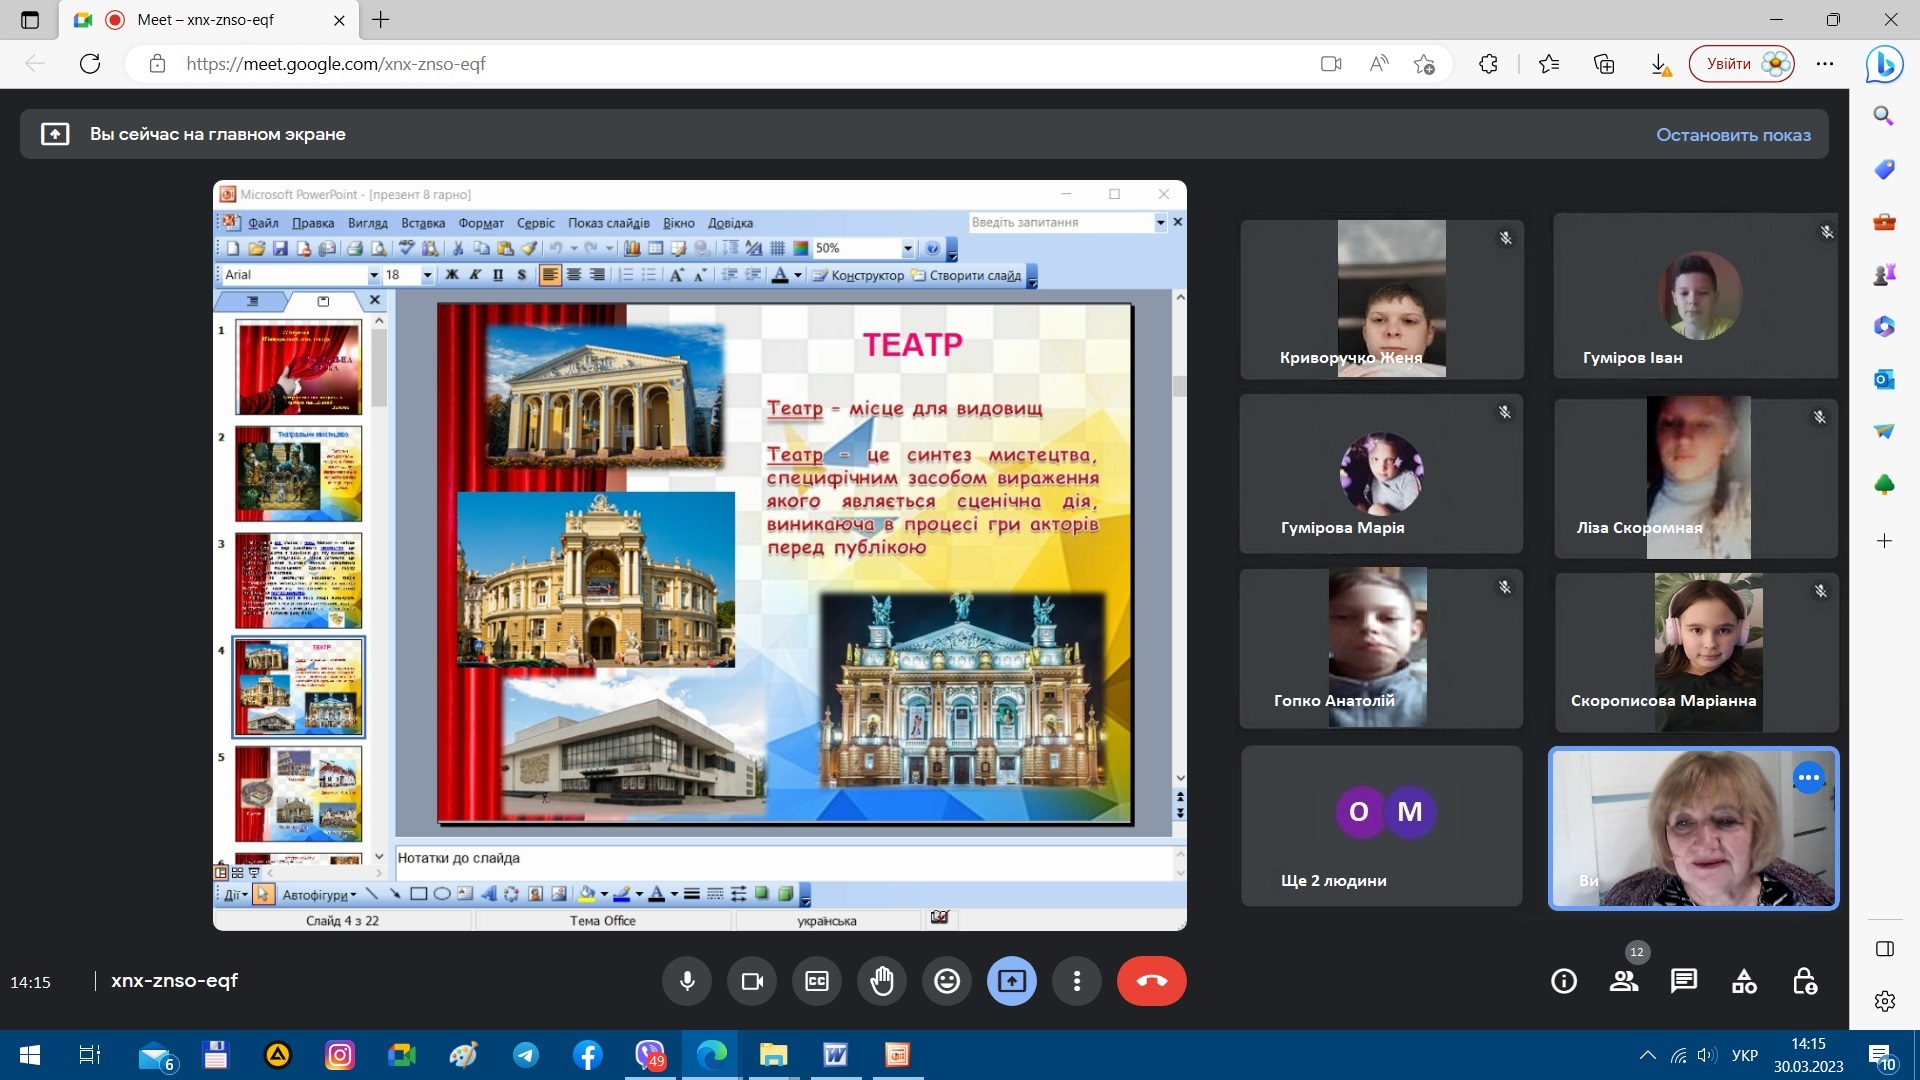This screenshot has height=1080, width=1920.
Task: Open the emoji reactions button
Action: (947, 981)
